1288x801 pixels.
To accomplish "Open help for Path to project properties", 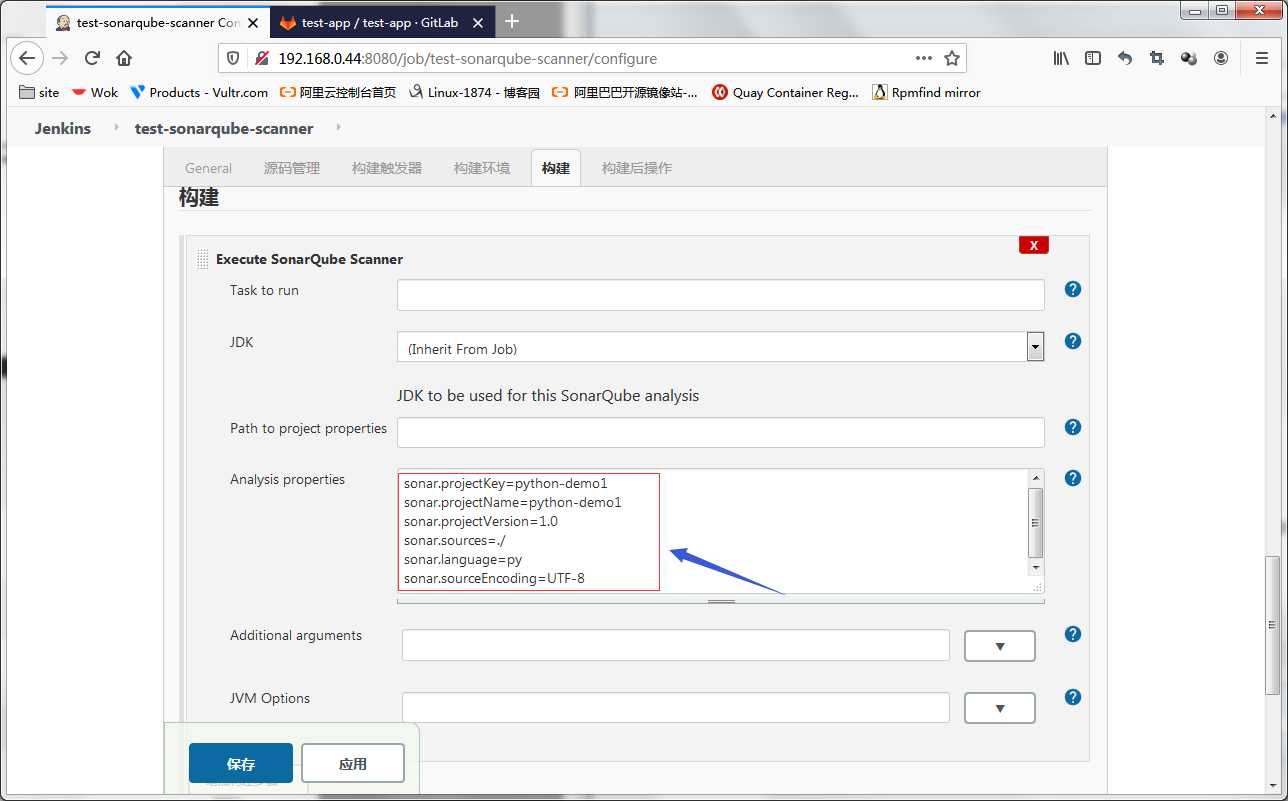I will pos(1072,427).
